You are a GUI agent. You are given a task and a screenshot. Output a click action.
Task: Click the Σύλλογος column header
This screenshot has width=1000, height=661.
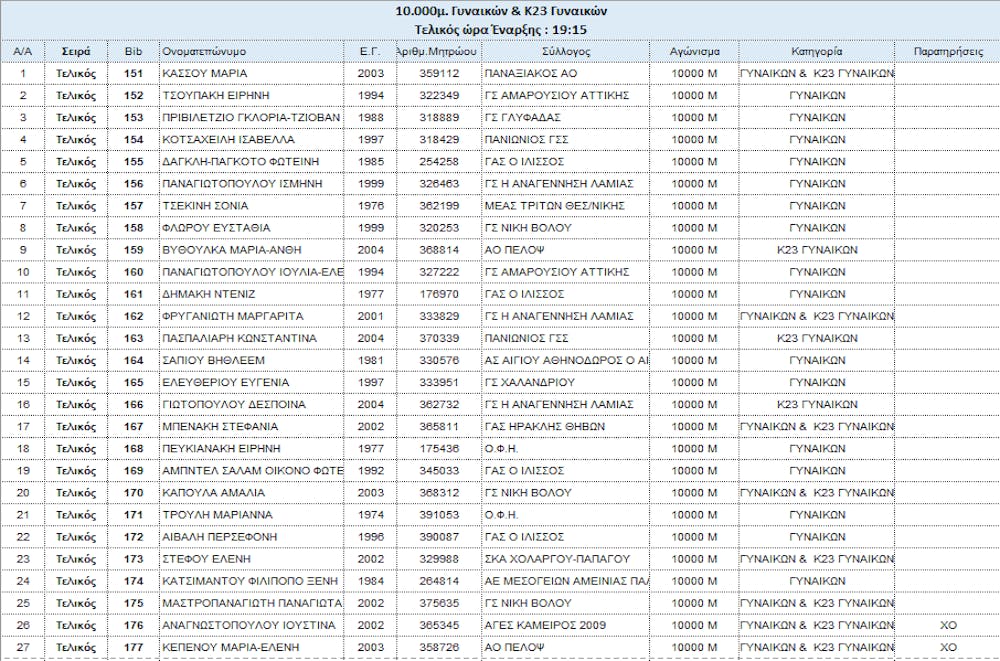pyautogui.click(x=564, y=51)
